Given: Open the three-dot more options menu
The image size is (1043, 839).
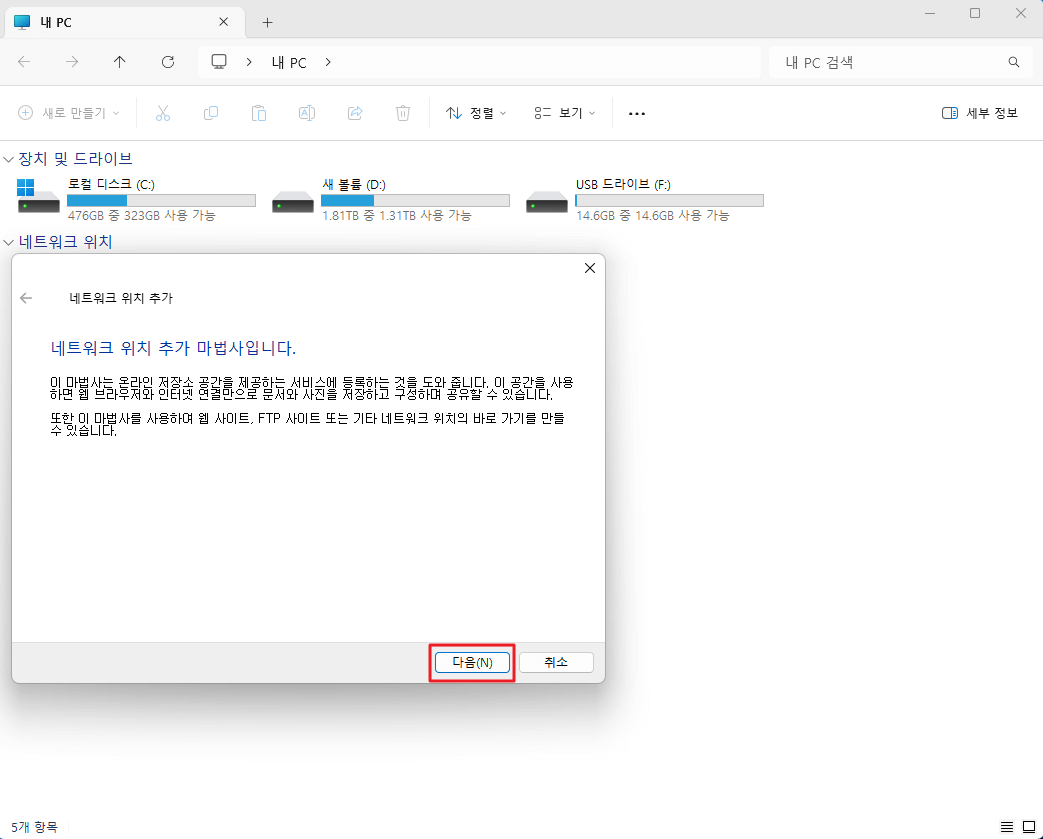Looking at the screenshot, I should point(637,114).
